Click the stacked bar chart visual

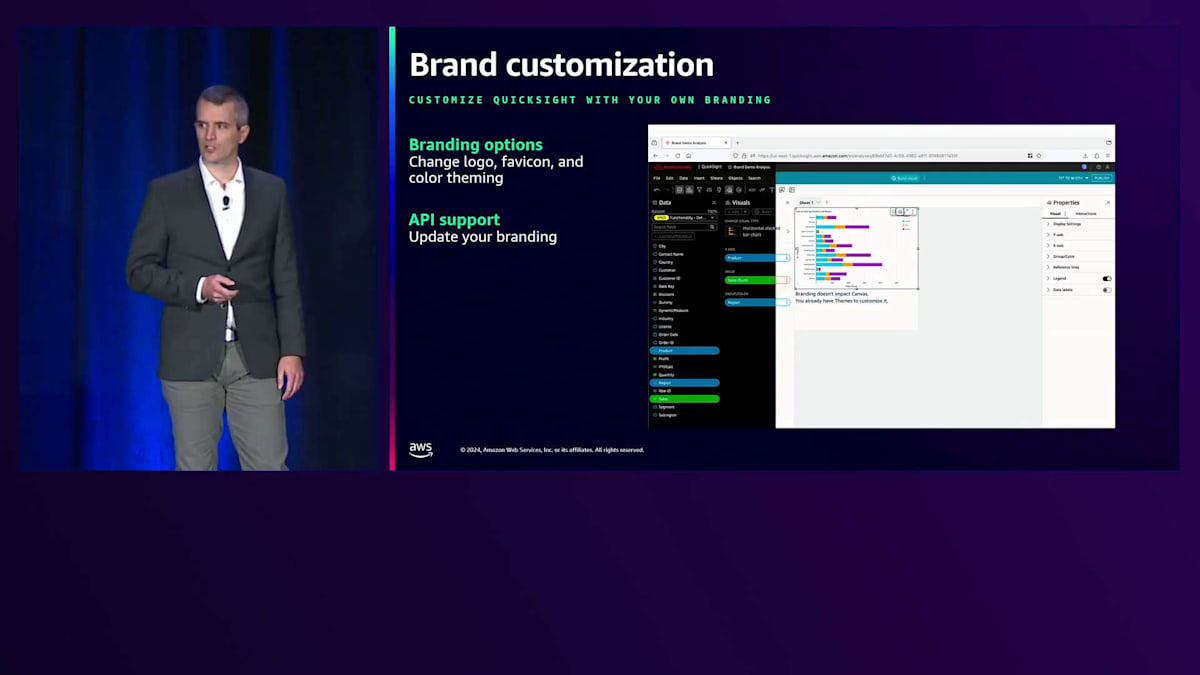point(856,248)
